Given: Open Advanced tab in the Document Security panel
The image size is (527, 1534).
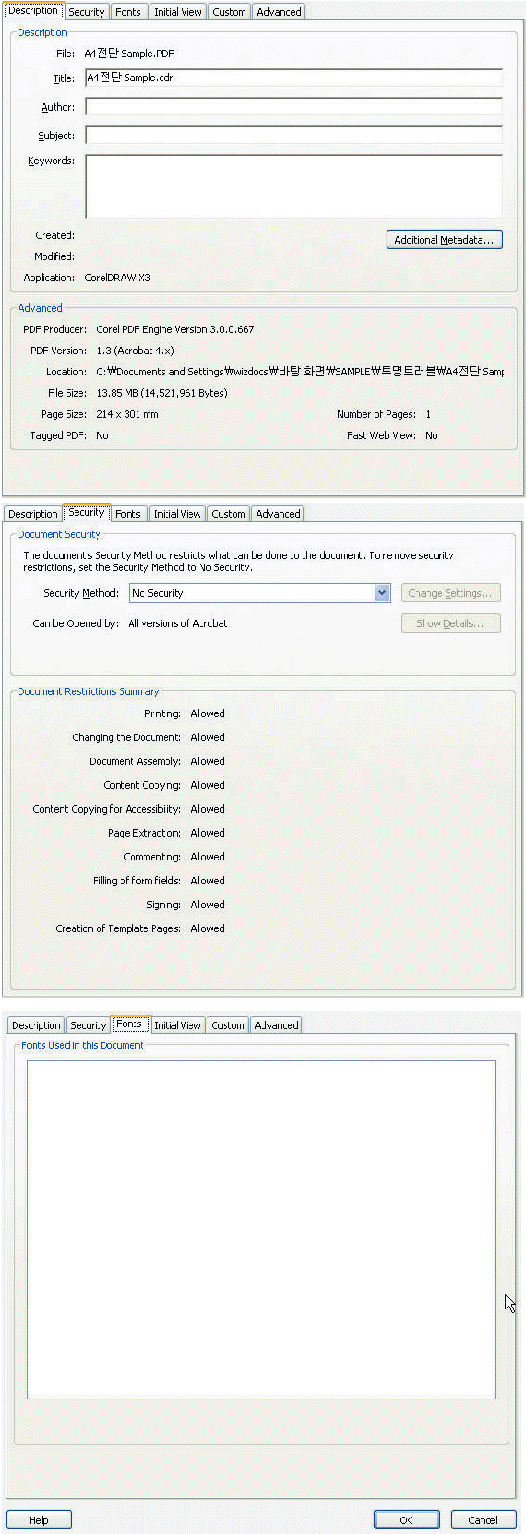Looking at the screenshot, I should [278, 514].
